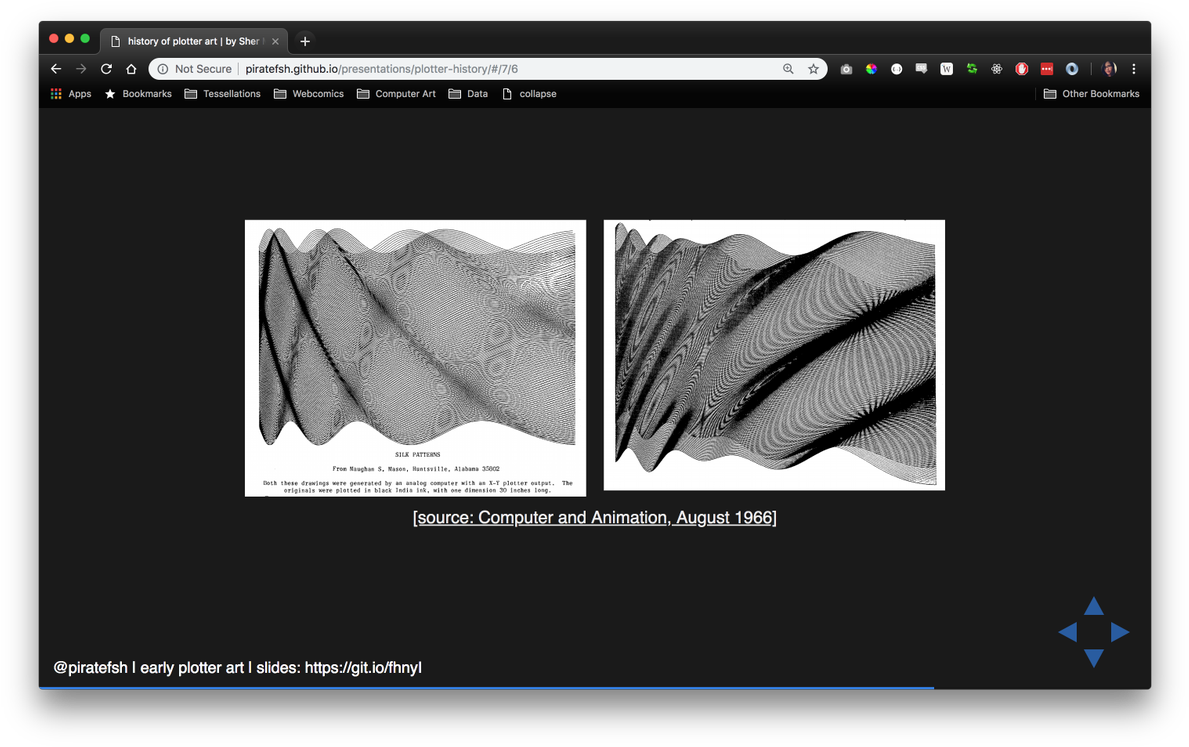Navigate down a slide using down arrow
Viewport: 1189px width, 747px height.
[x=1093, y=659]
